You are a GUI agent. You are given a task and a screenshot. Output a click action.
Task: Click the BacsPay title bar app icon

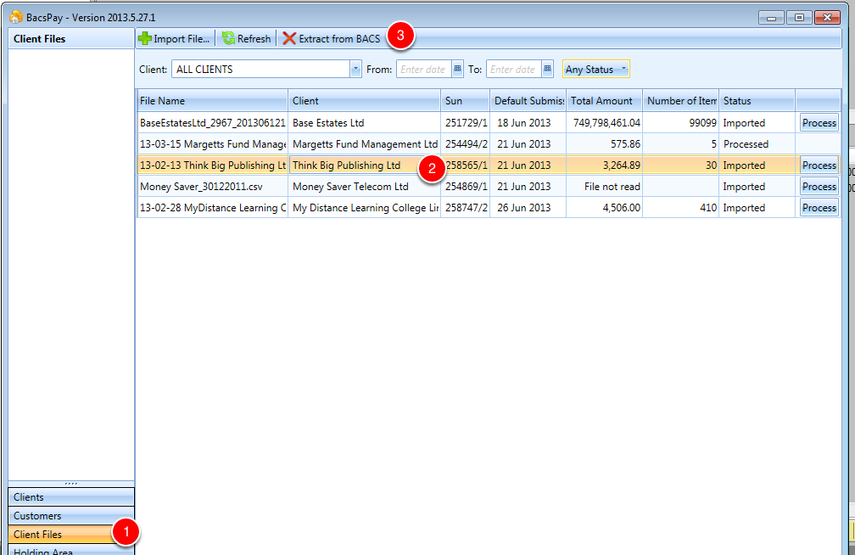pos(16,17)
